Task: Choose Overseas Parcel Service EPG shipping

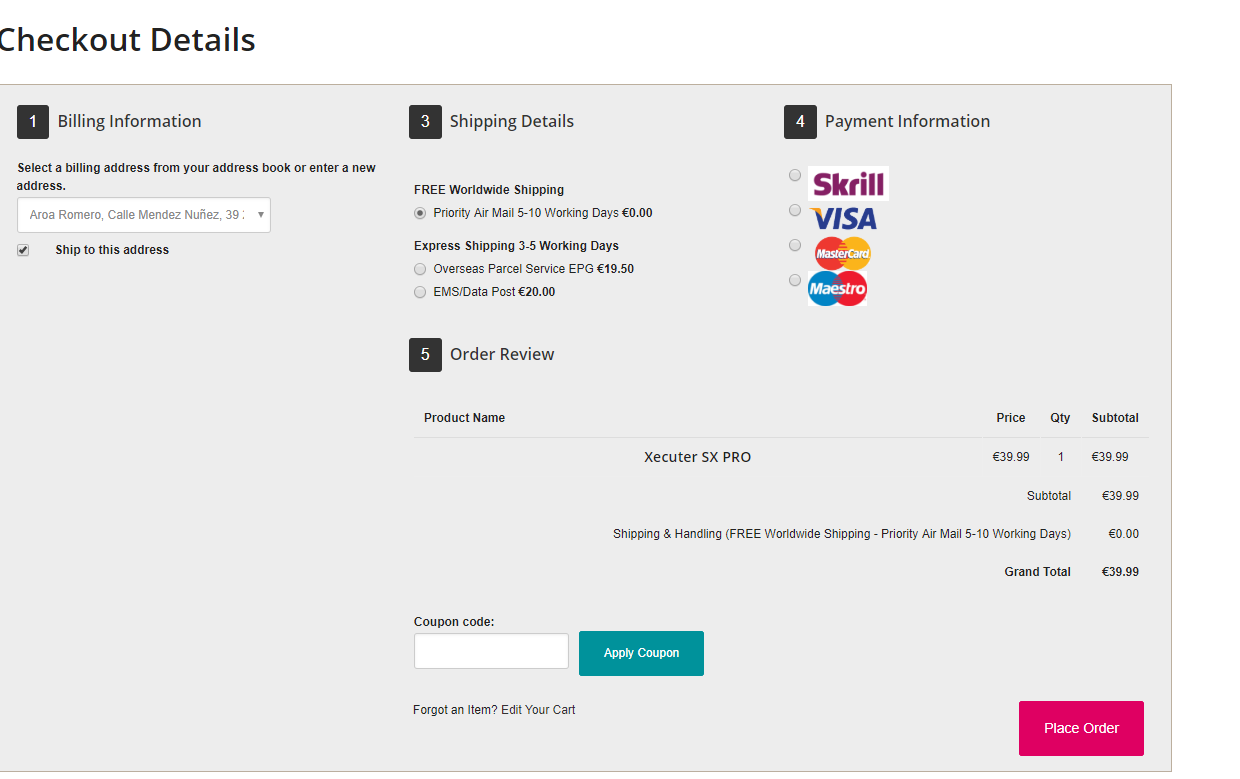Action: (x=420, y=269)
